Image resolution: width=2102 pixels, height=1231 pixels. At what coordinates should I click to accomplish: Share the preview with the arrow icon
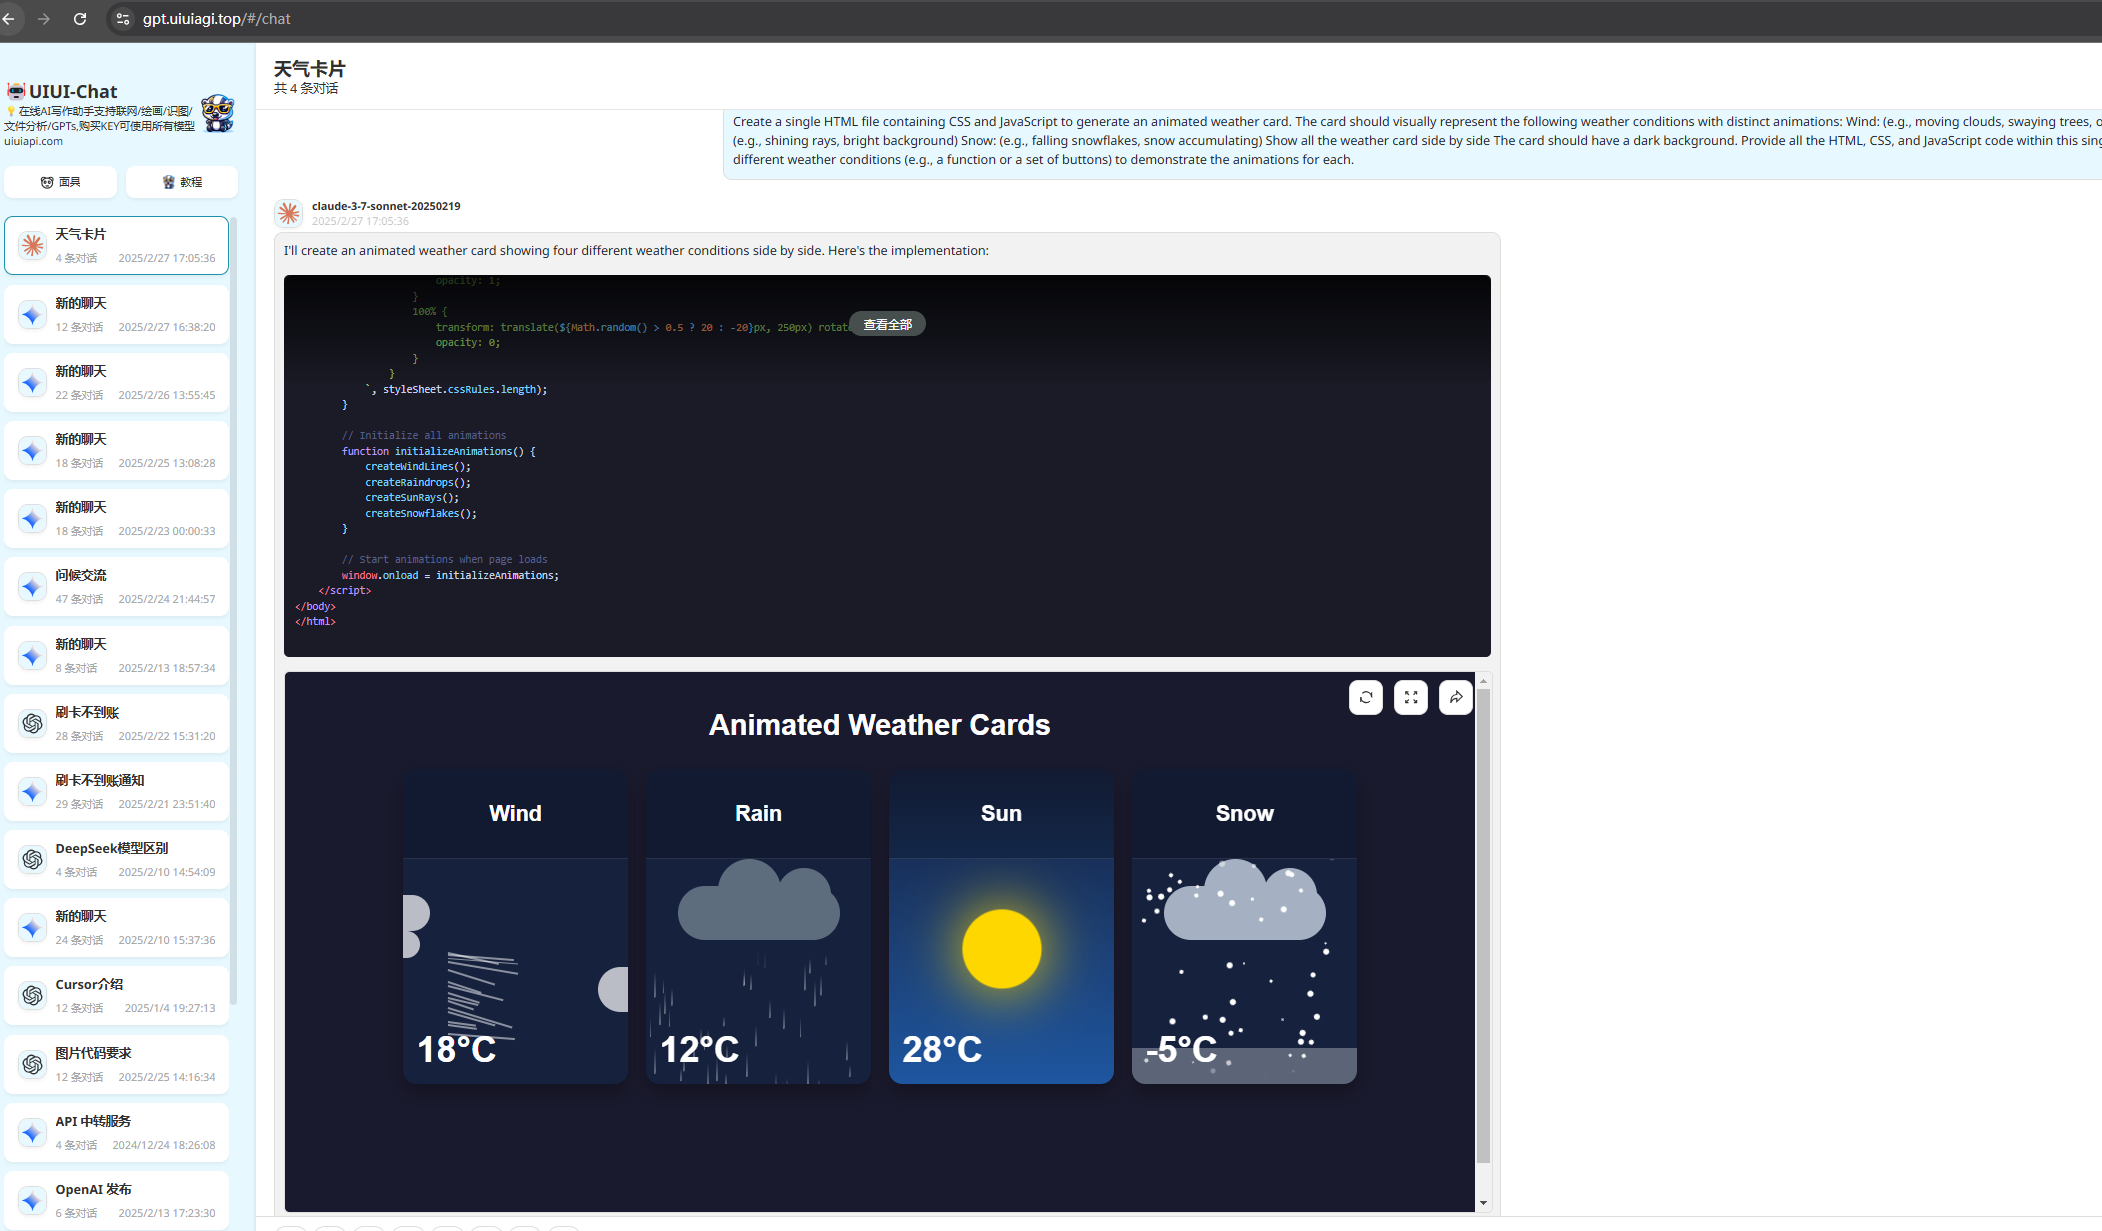1456,697
